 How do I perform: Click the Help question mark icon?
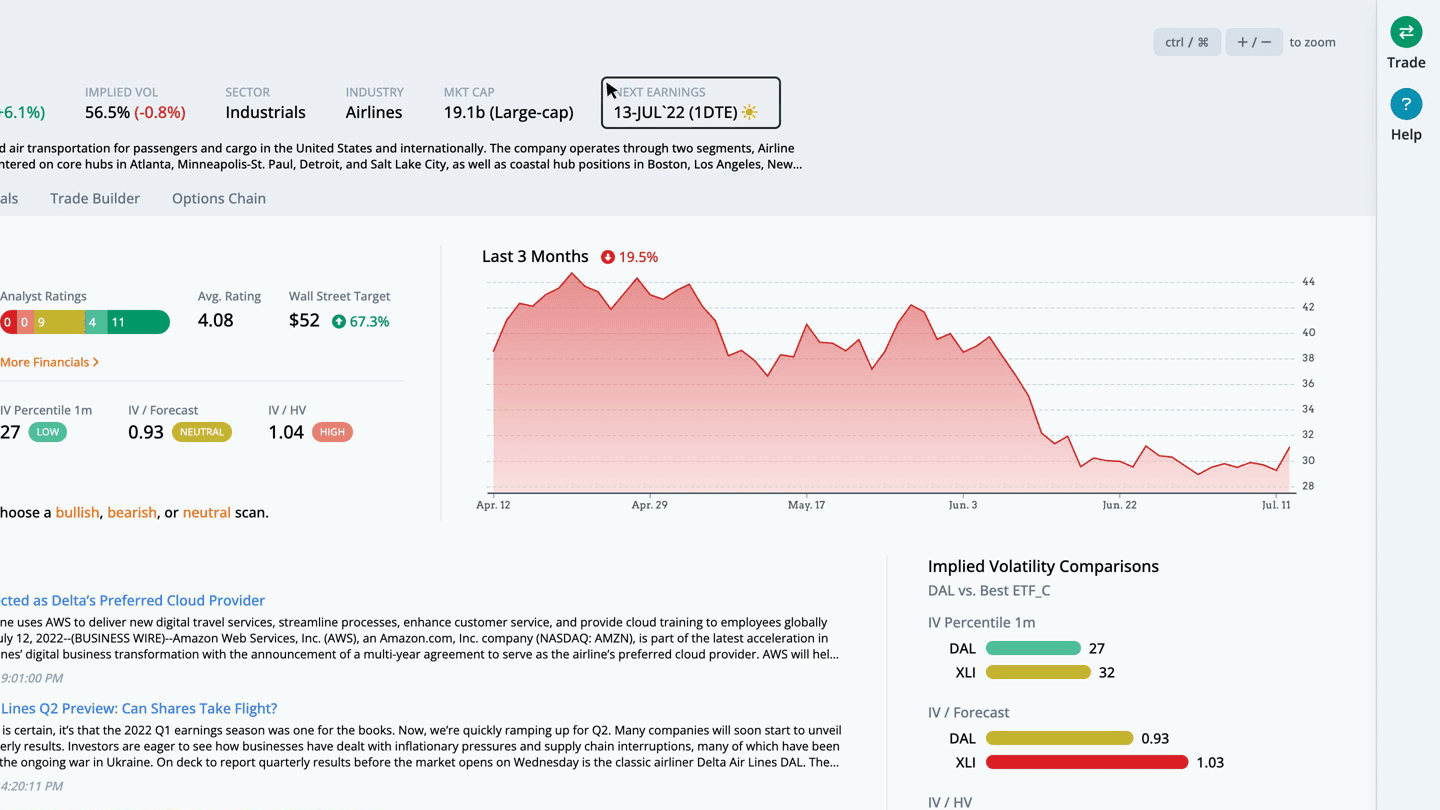1406,104
